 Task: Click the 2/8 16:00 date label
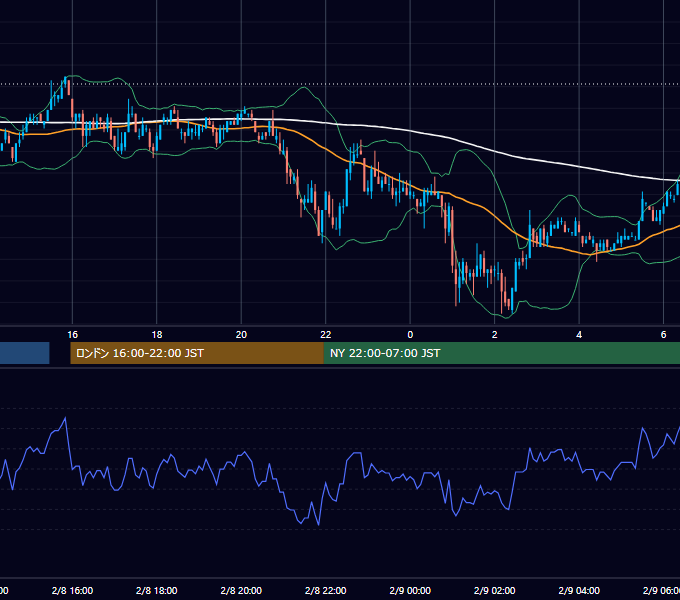[x=72, y=590]
